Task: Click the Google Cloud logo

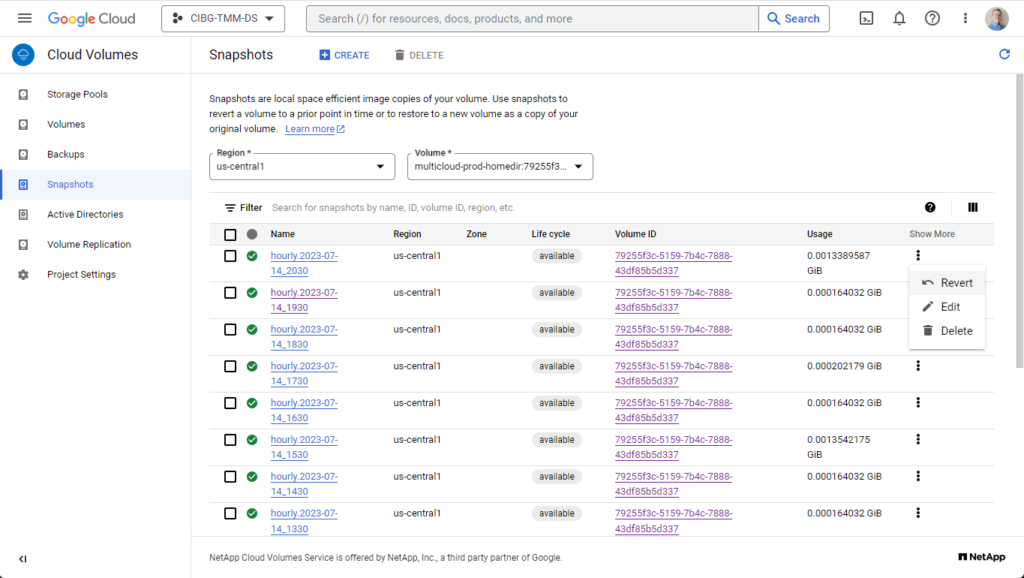Action: pyautogui.click(x=91, y=18)
